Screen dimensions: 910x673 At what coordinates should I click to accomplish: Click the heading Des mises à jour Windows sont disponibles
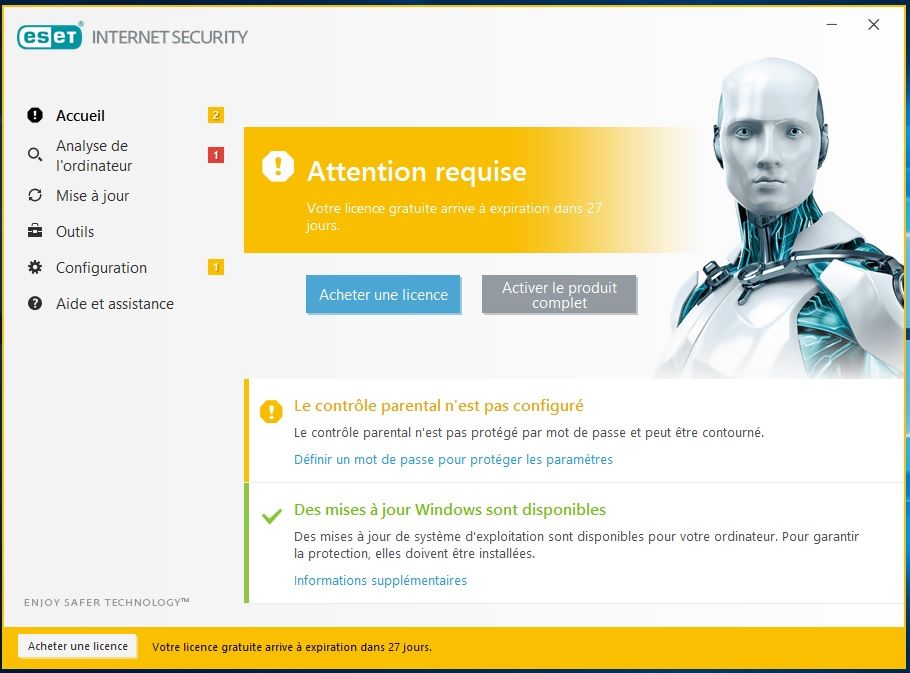450,509
